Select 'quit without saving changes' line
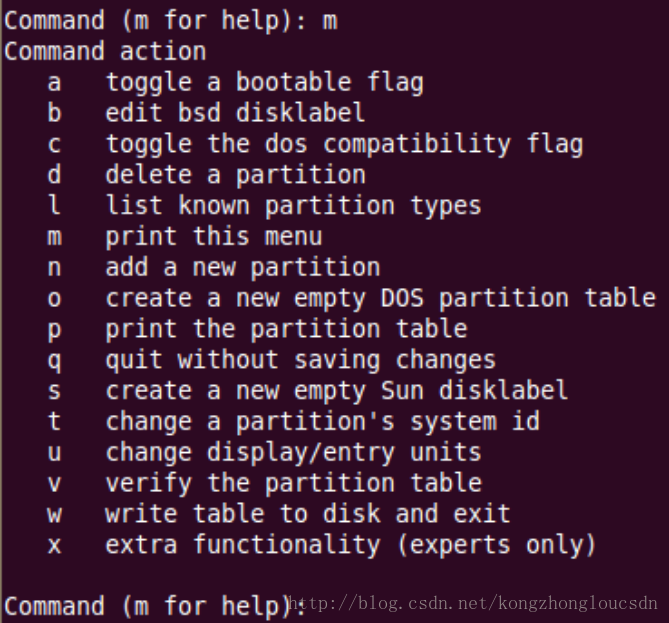The image size is (669, 623). click(271, 360)
